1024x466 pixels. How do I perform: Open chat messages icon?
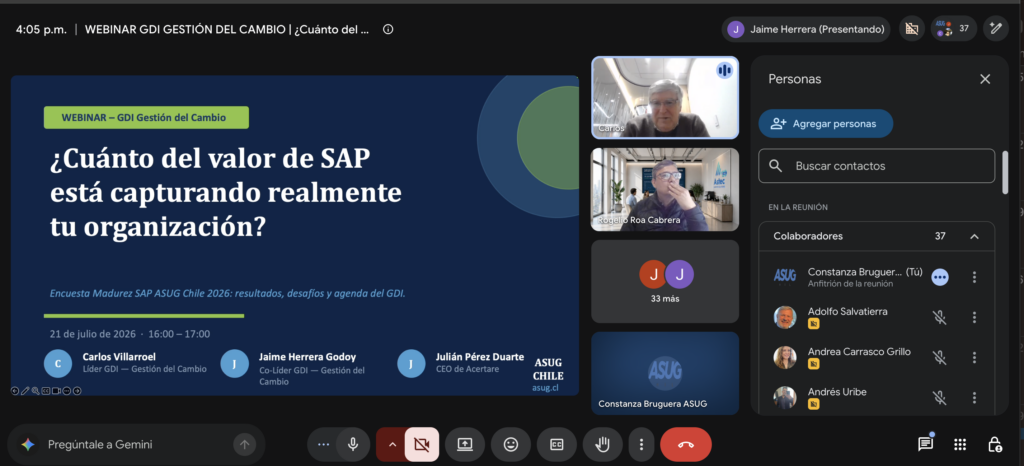pos(925,444)
